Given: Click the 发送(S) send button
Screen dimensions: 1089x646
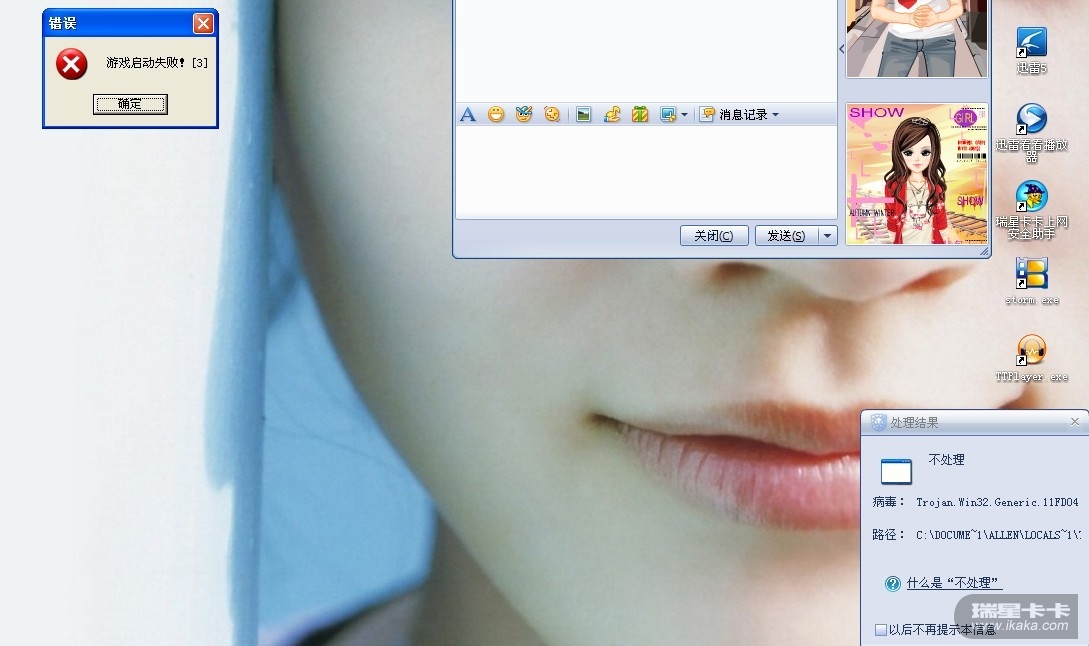Looking at the screenshot, I should 786,235.
